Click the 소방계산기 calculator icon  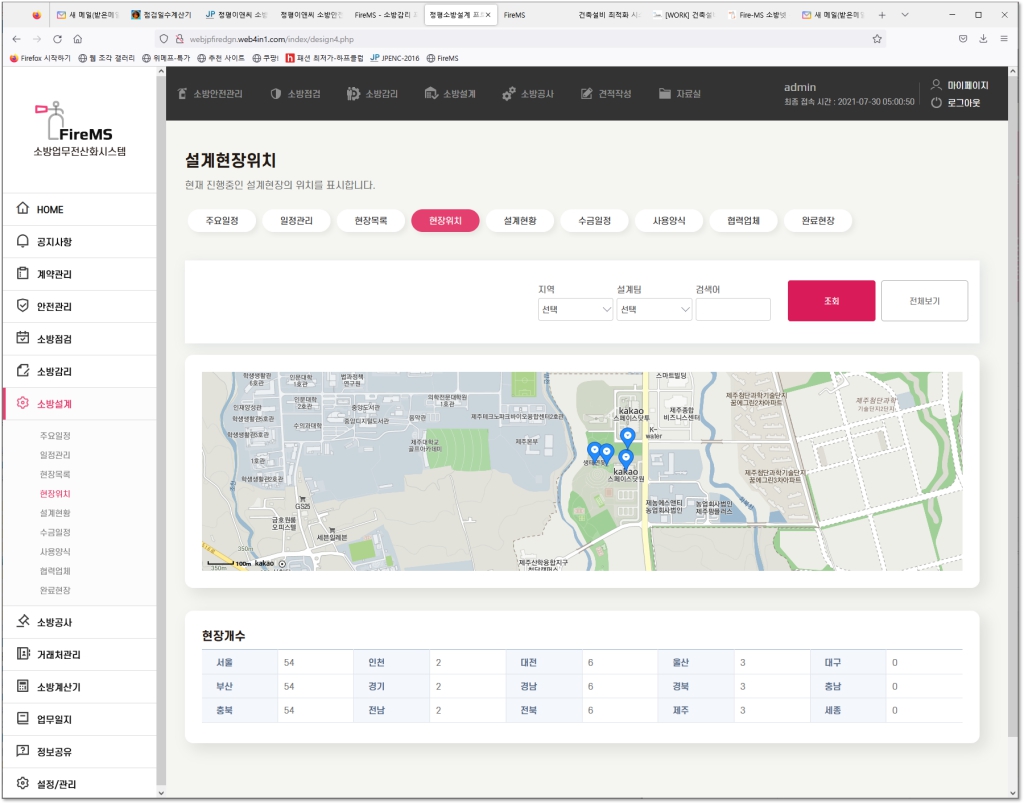pos(23,687)
